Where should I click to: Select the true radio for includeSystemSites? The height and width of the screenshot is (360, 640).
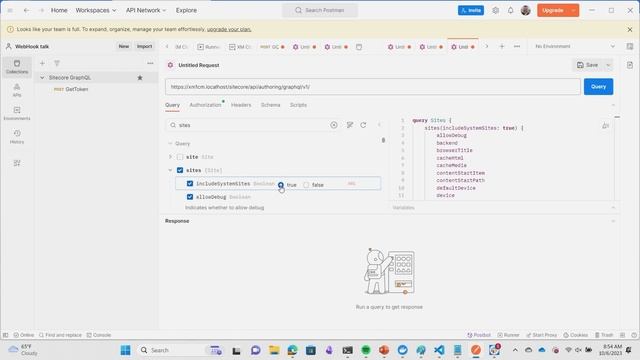[281, 185]
